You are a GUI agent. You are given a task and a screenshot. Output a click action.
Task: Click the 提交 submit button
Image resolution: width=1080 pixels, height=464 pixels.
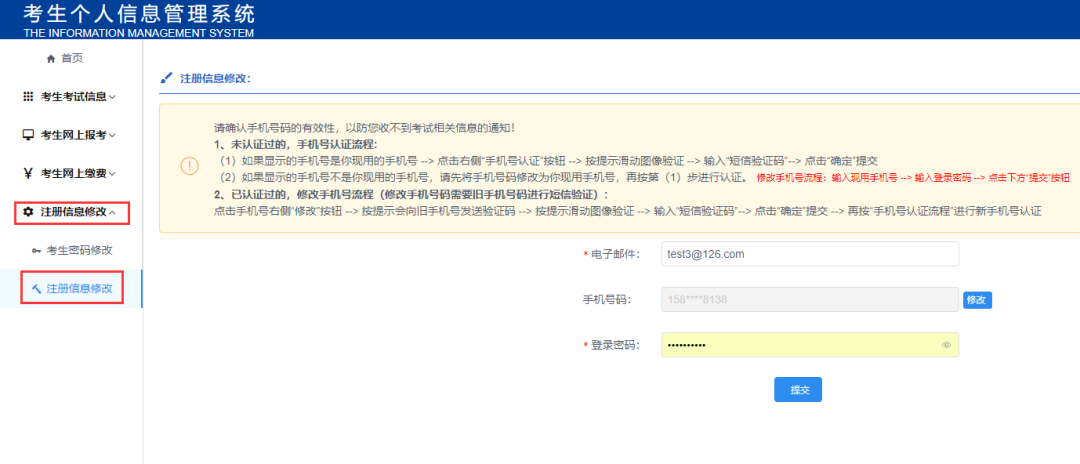(798, 390)
